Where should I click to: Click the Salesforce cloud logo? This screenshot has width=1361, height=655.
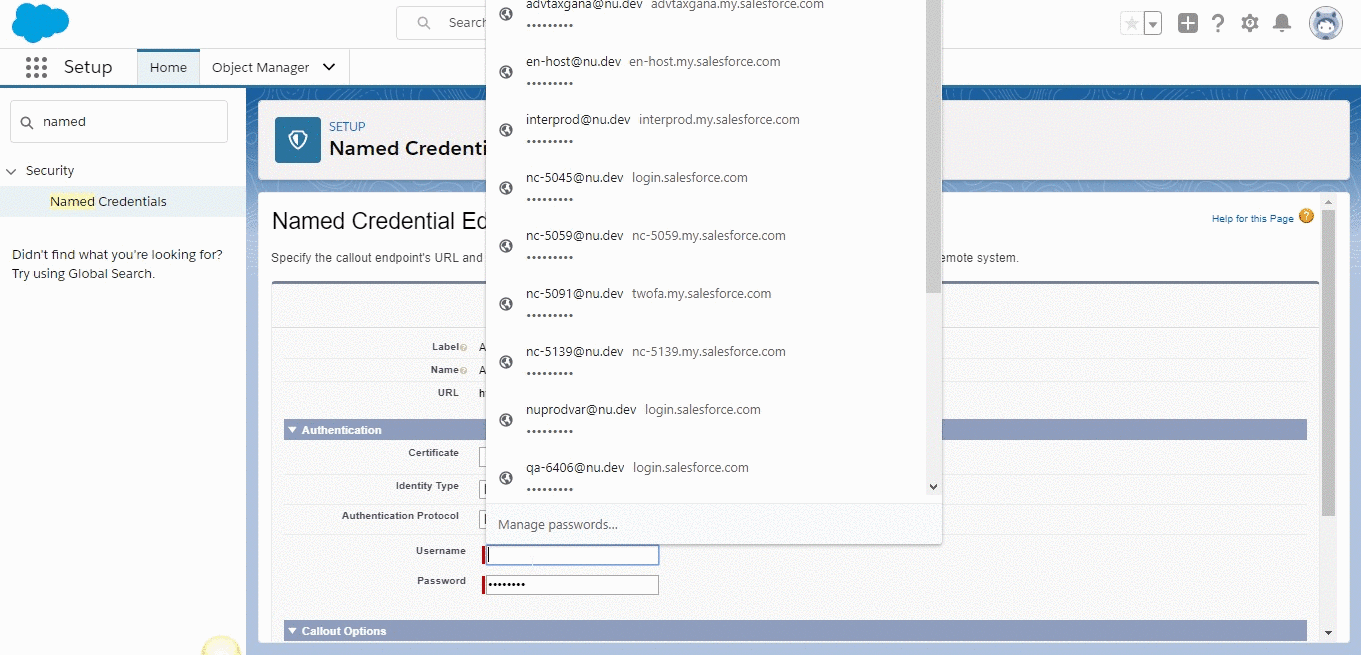(41, 23)
